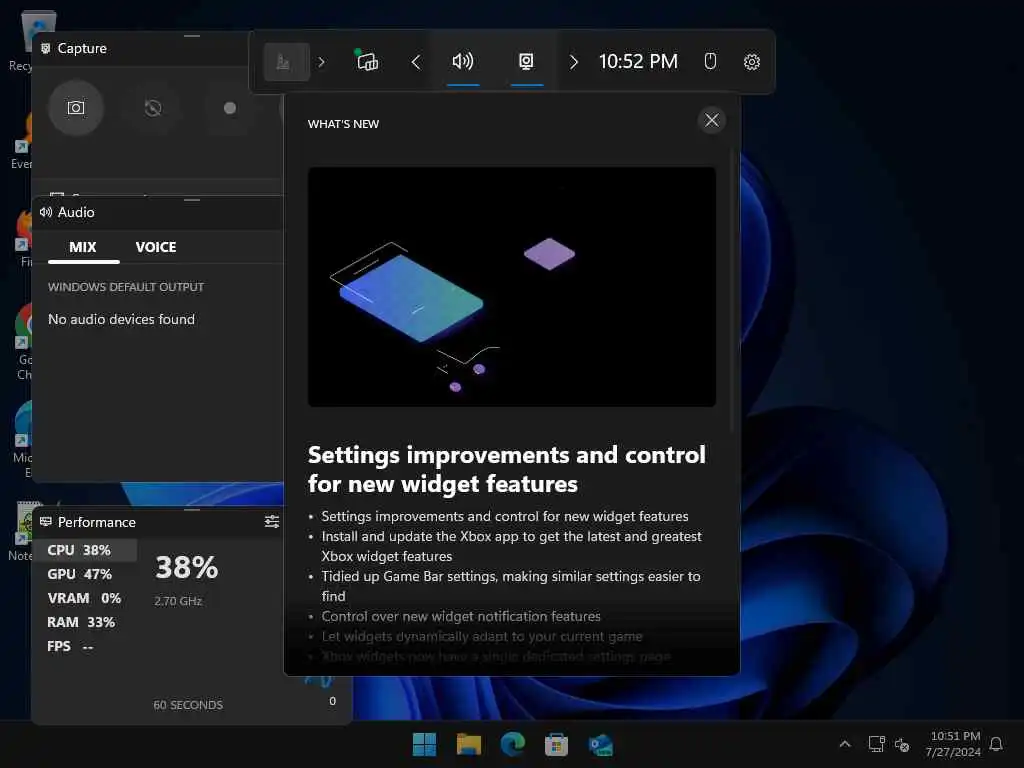Viewport: 1024px width, 768px height.
Task: Start recording with the record dot button
Action: [x=230, y=108]
